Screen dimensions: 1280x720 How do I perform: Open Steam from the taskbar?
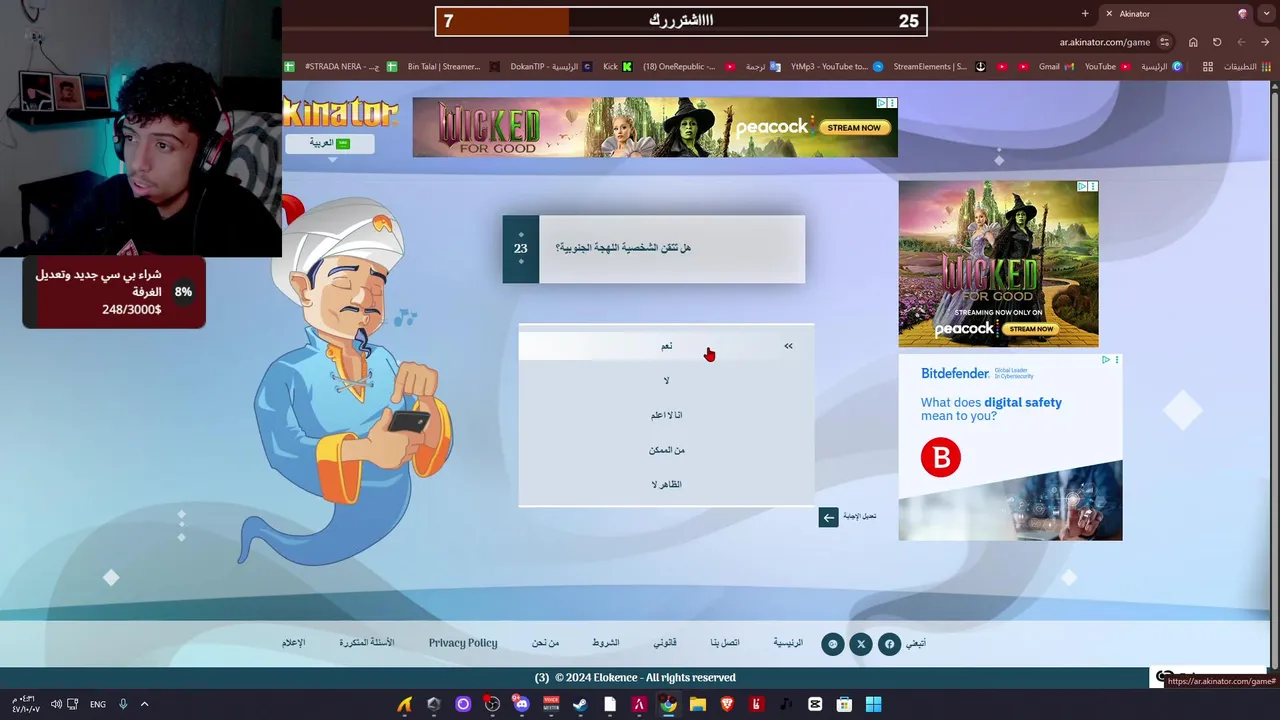(580, 704)
